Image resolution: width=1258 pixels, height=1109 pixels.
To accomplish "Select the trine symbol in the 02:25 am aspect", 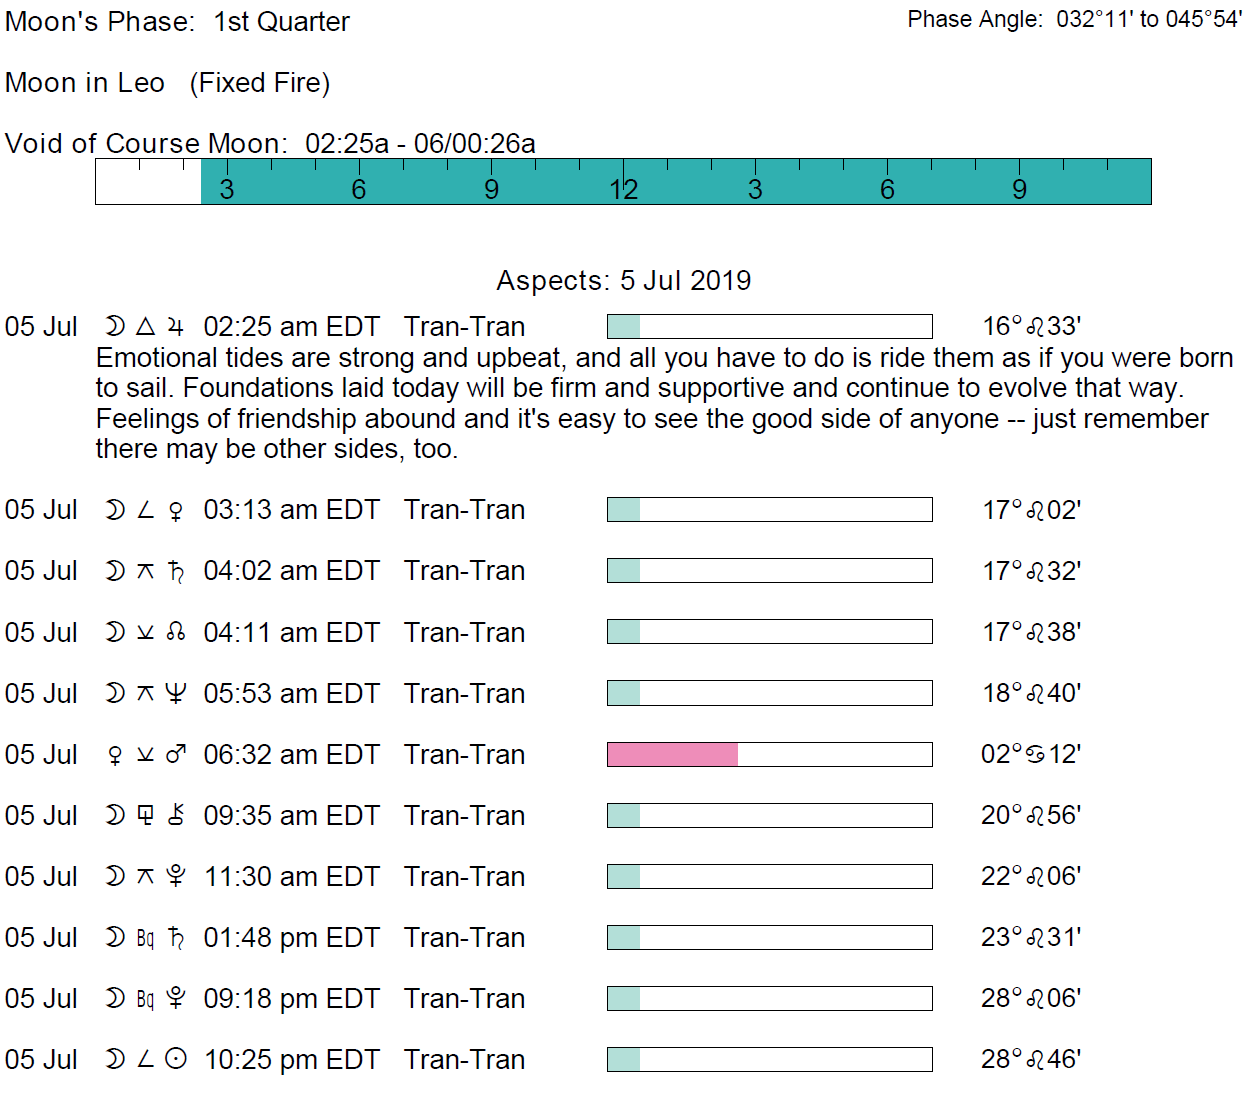I will click(146, 327).
